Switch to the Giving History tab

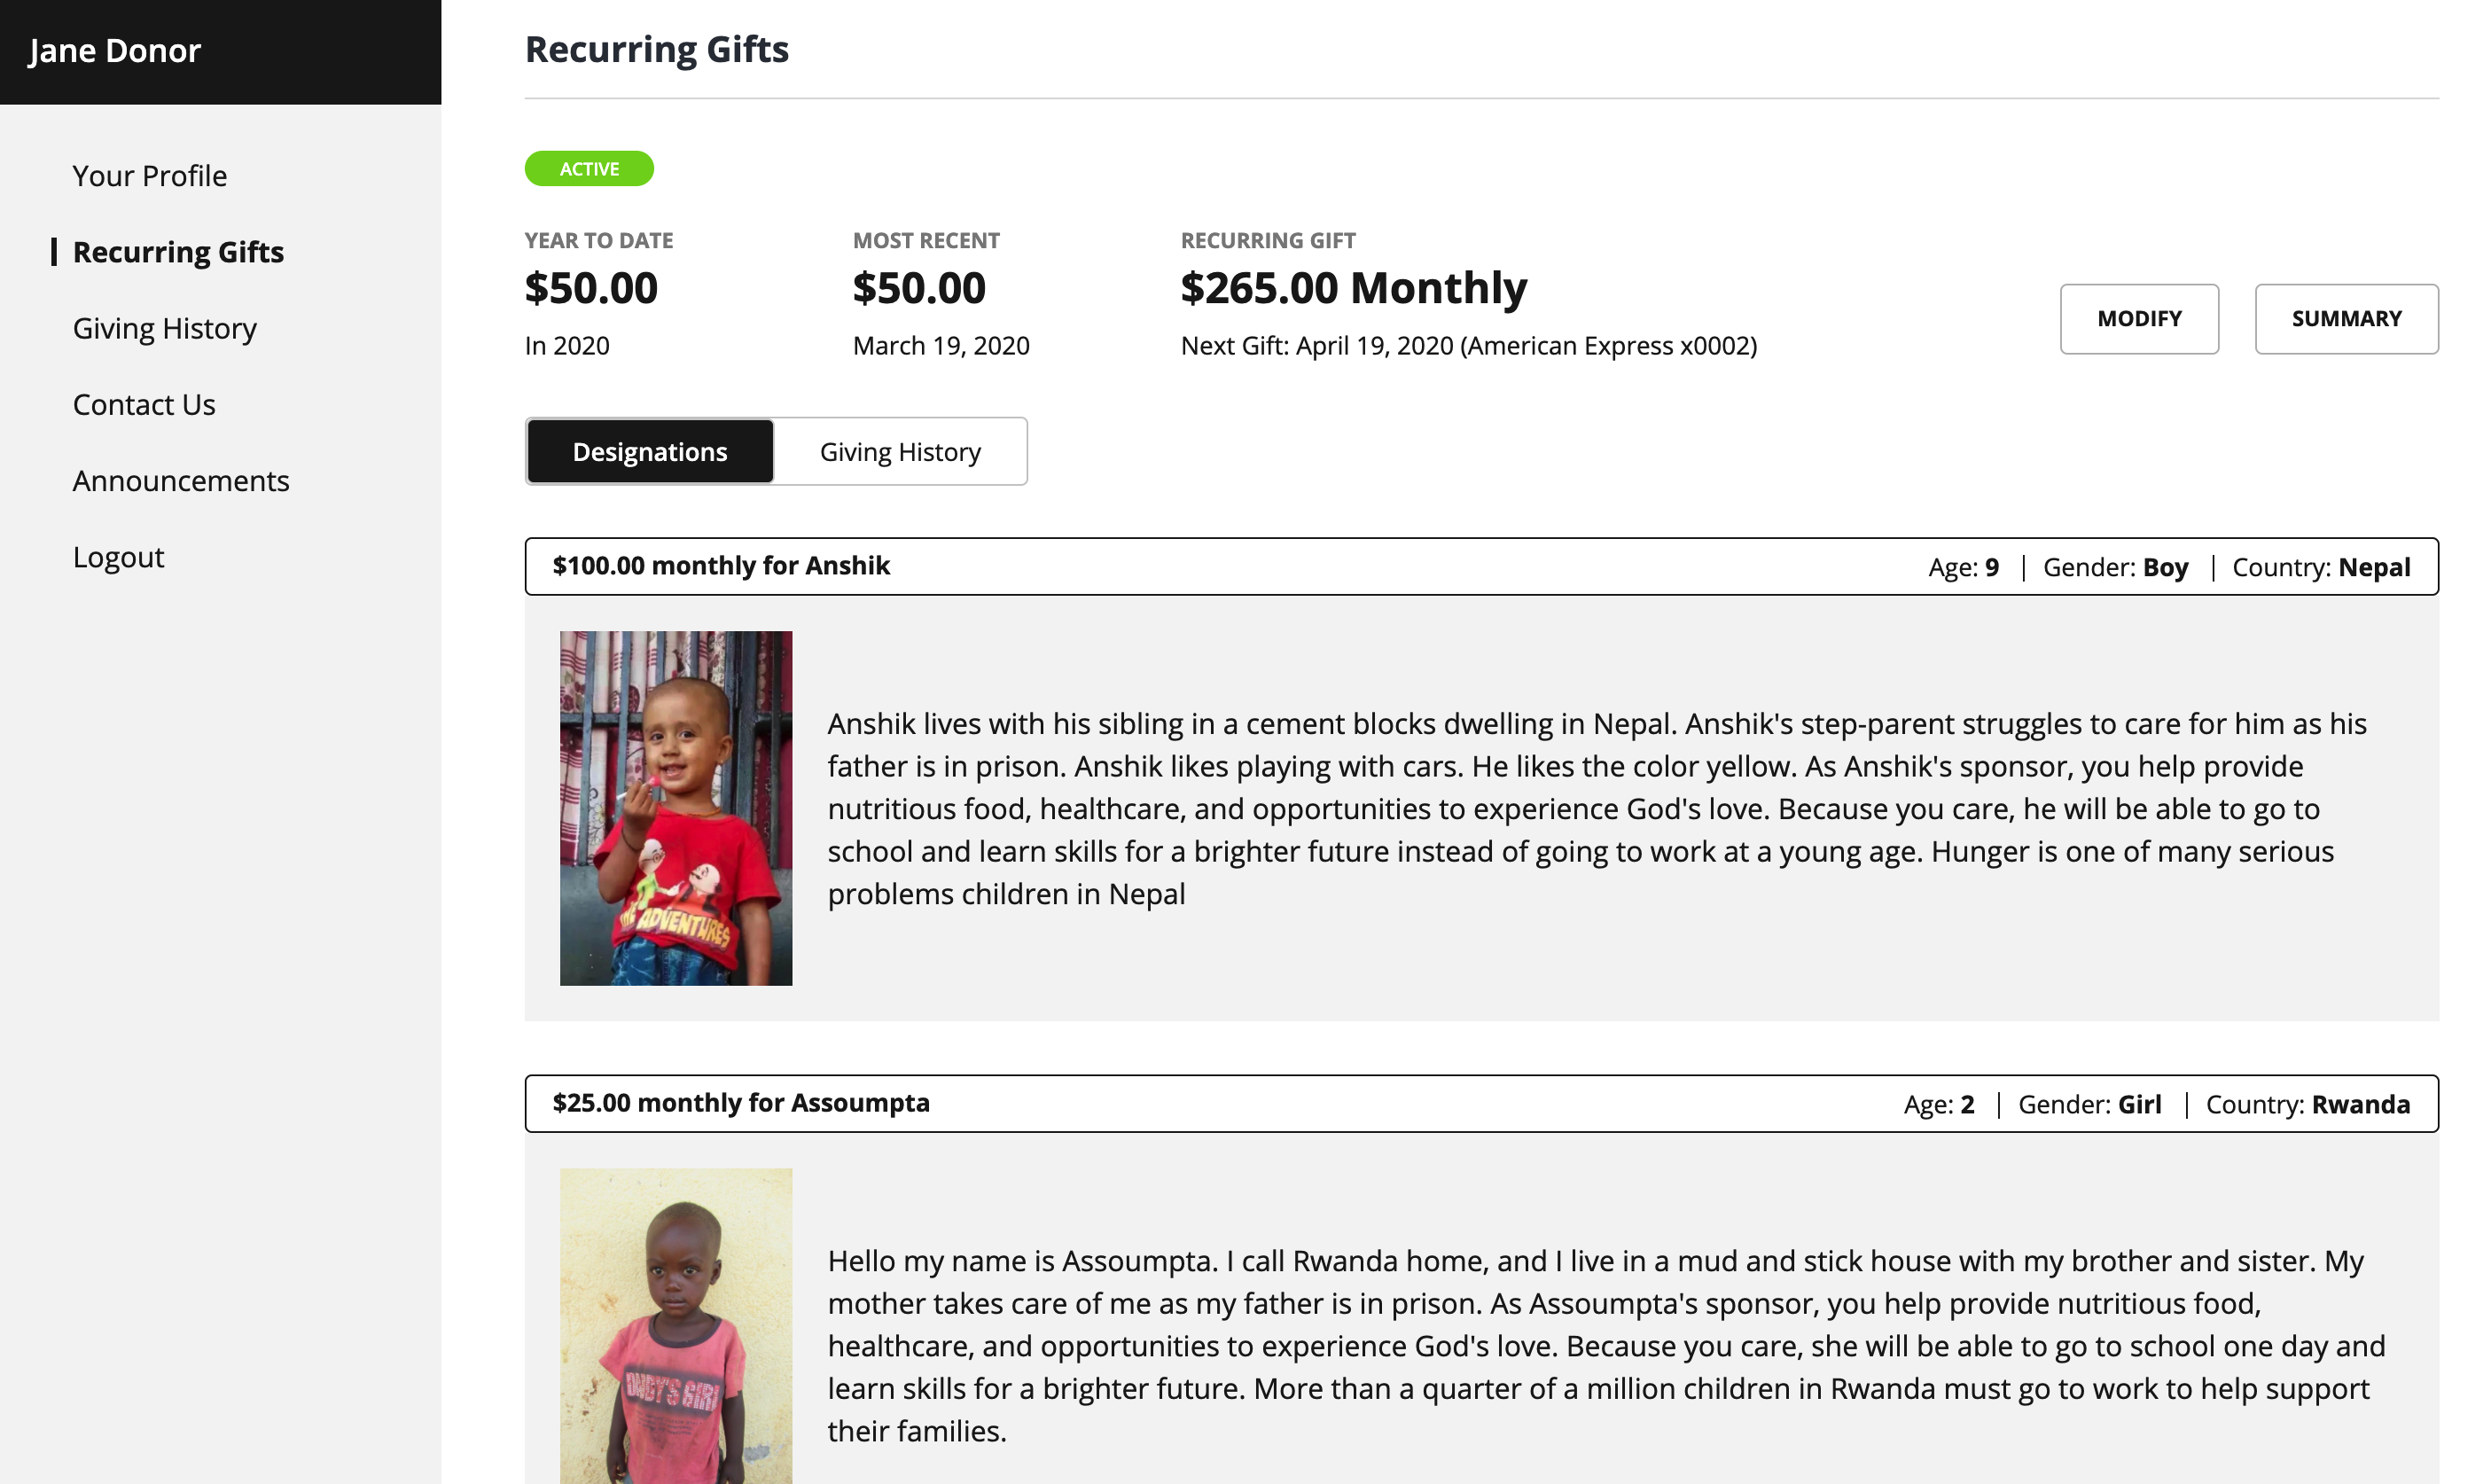(x=900, y=452)
